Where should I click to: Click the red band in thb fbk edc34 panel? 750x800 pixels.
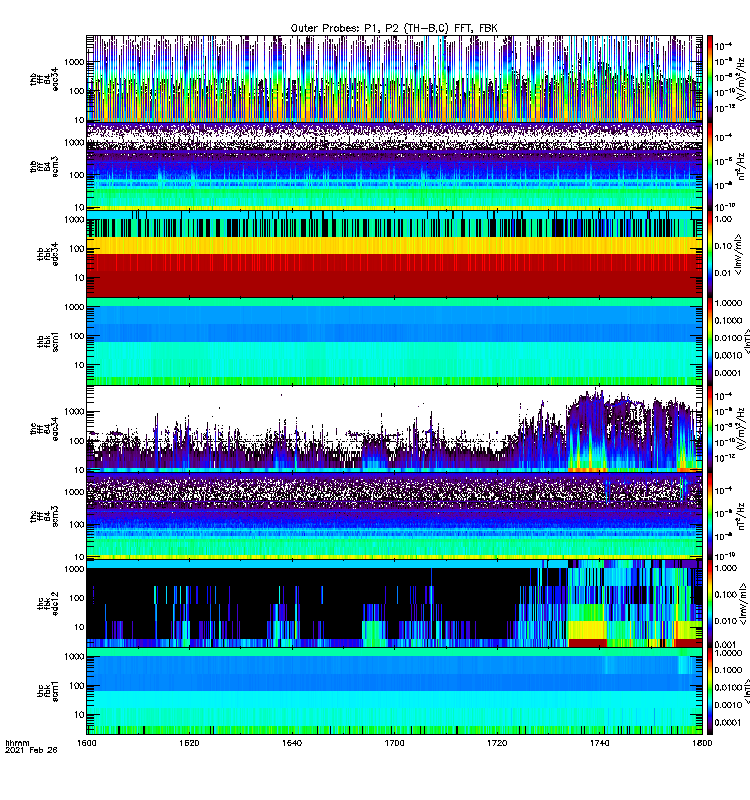coord(394,276)
